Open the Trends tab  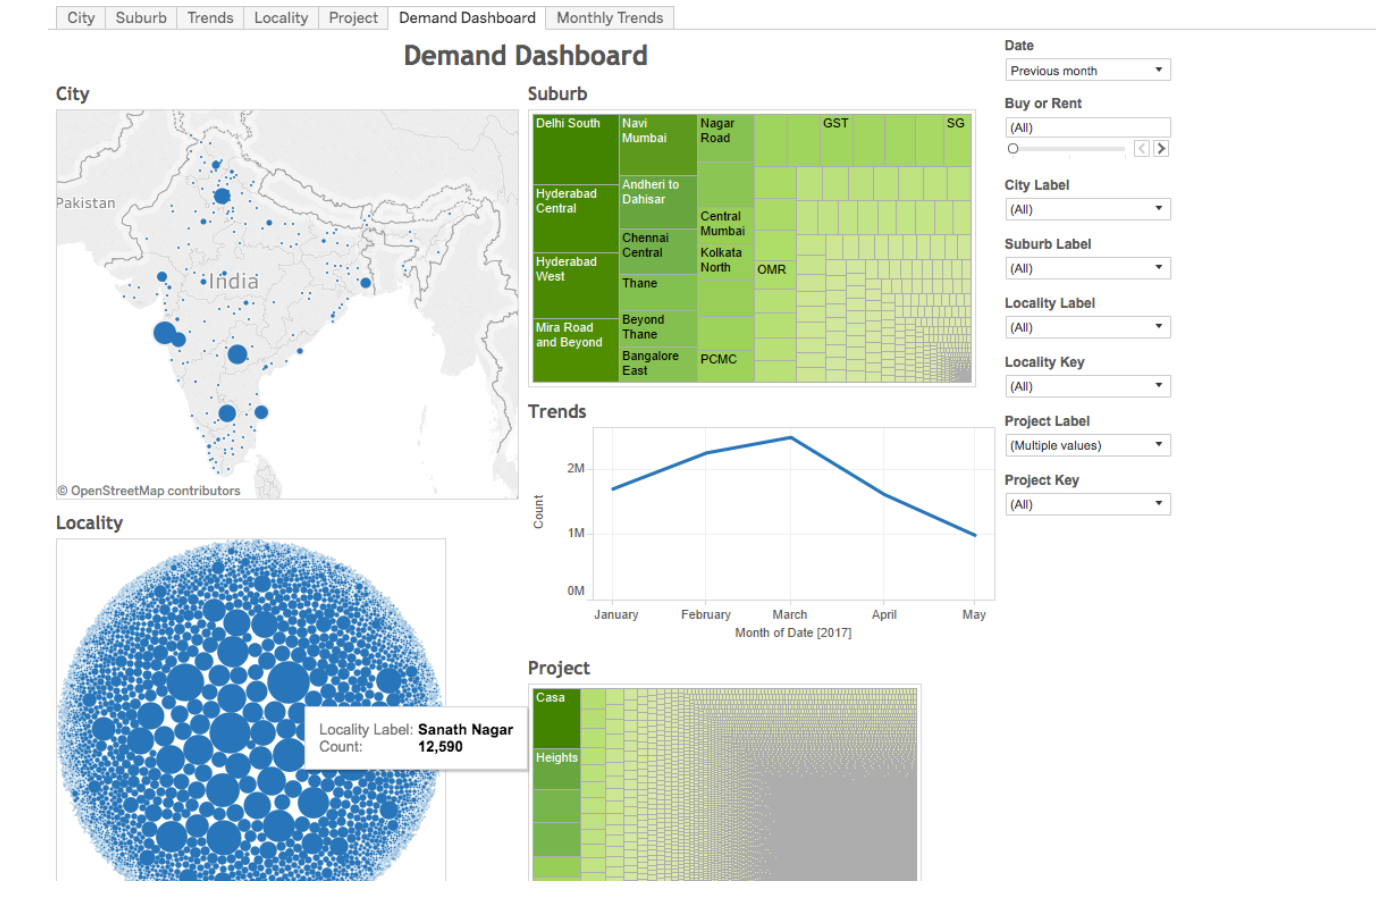coord(210,18)
